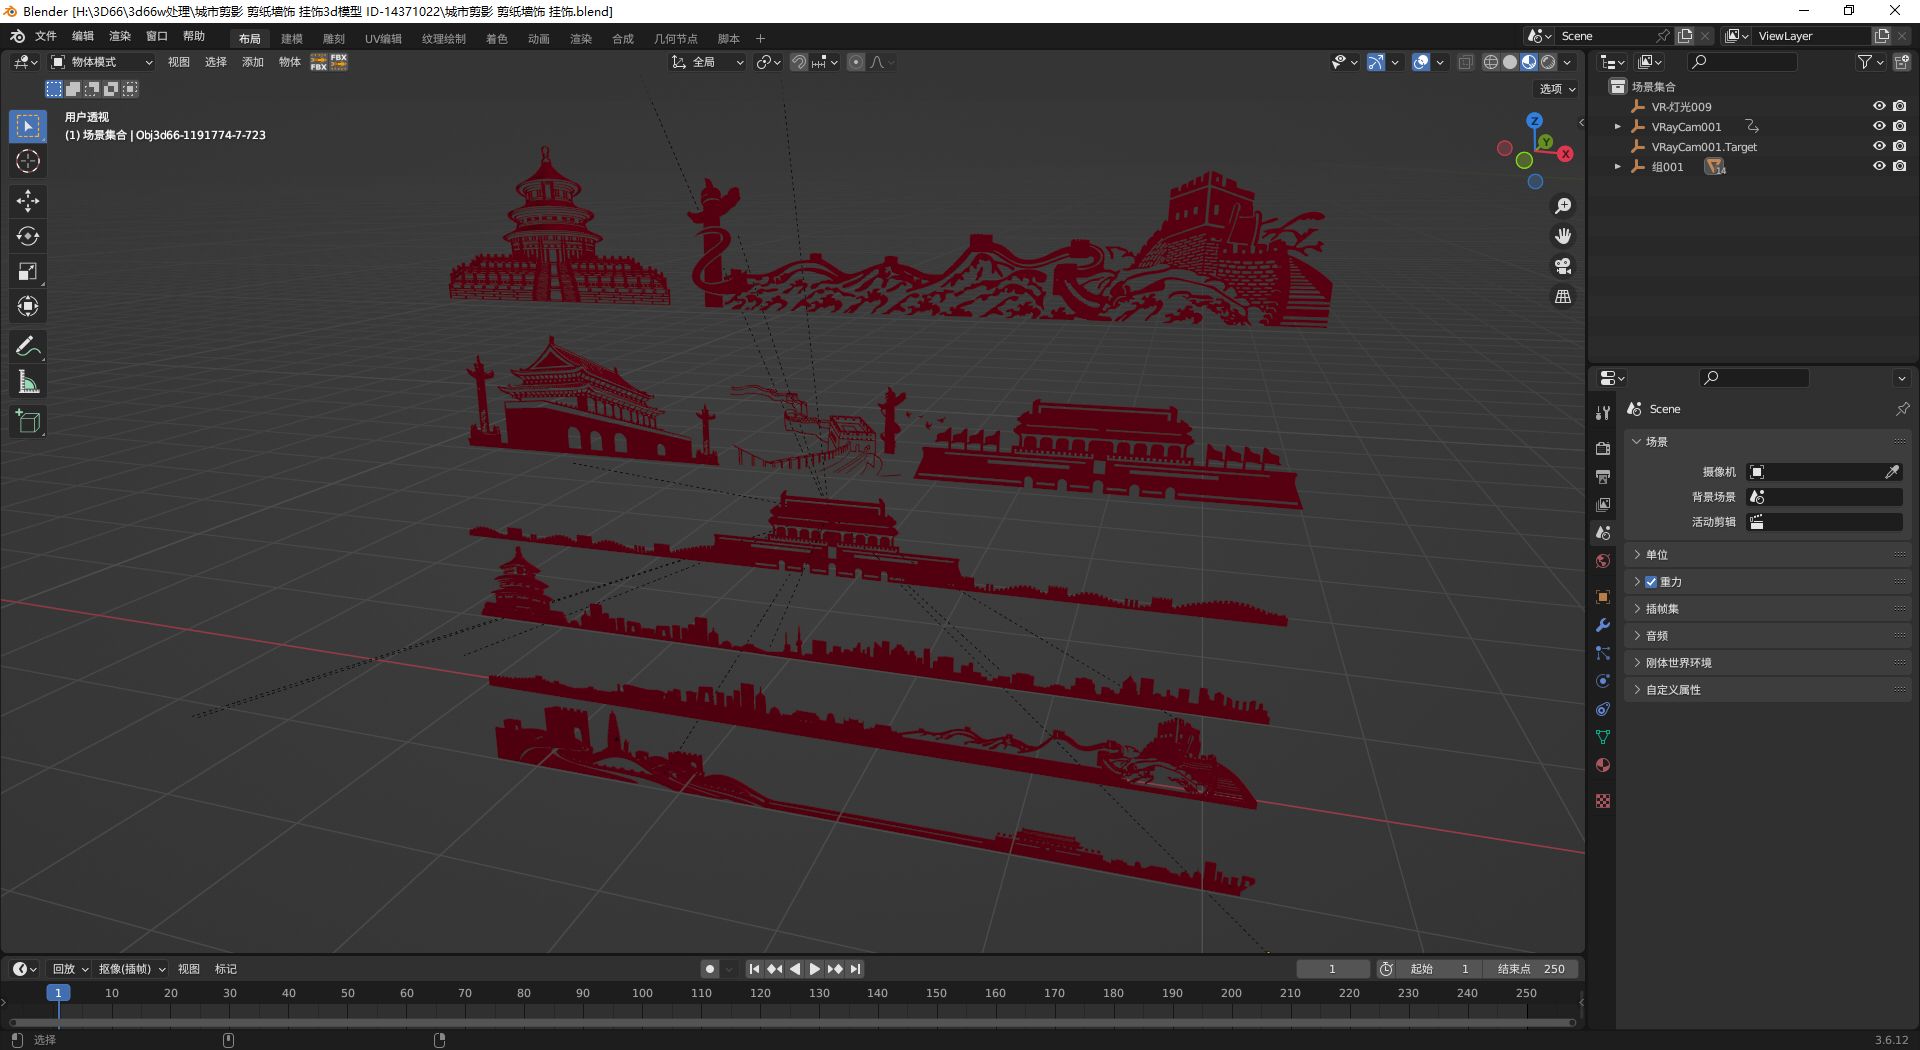Open the World properties tab icon
This screenshot has height=1050, width=1920.
click(x=1603, y=561)
